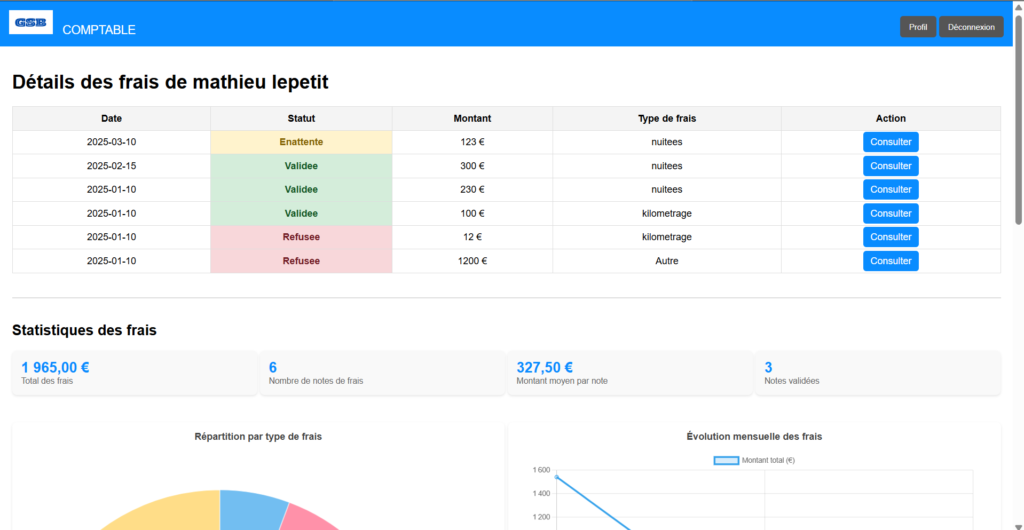This screenshot has width=1024, height=530.
Task: Select the 2025-02-15 date cell
Action: [x=112, y=166]
